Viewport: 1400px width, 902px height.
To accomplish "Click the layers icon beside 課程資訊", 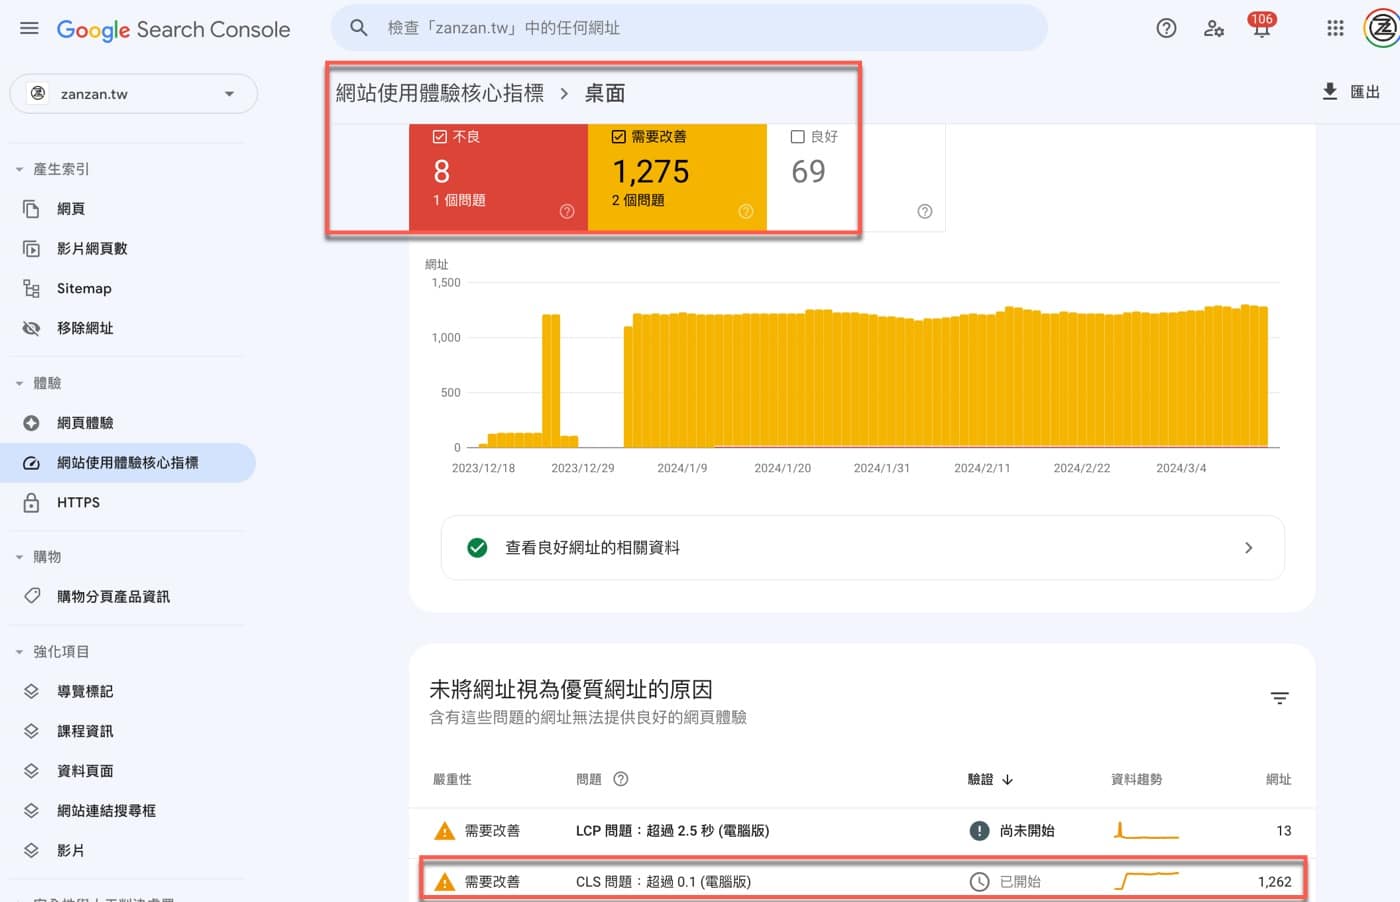I will (x=31, y=732).
